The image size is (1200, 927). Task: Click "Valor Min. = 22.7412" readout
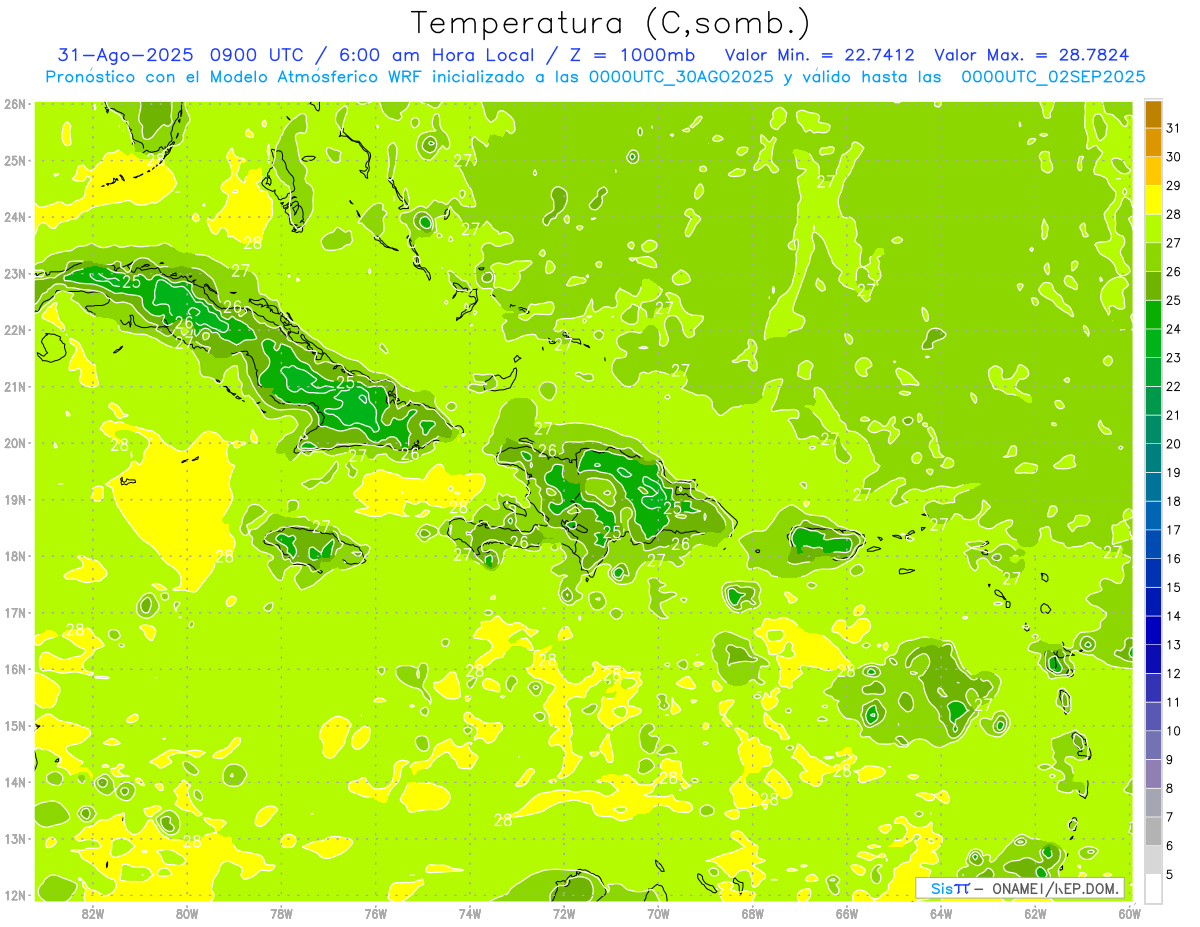[819, 56]
